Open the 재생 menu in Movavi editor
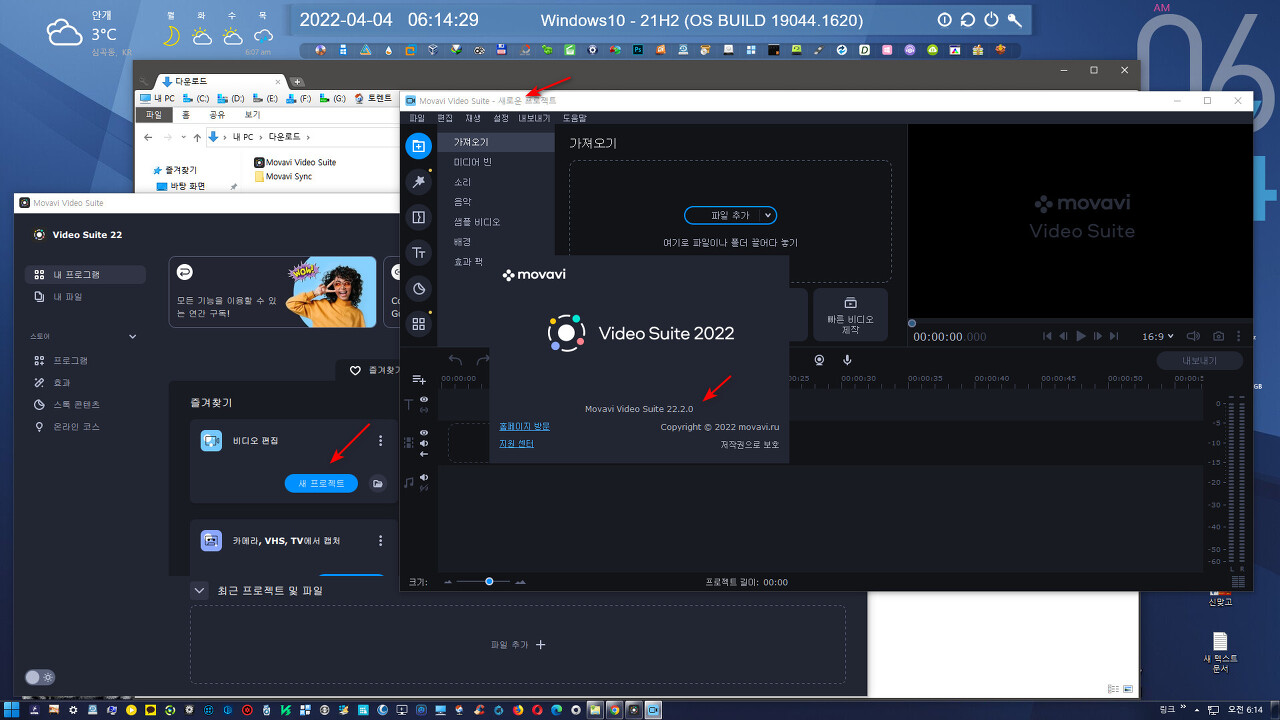1280x720 pixels. click(473, 118)
